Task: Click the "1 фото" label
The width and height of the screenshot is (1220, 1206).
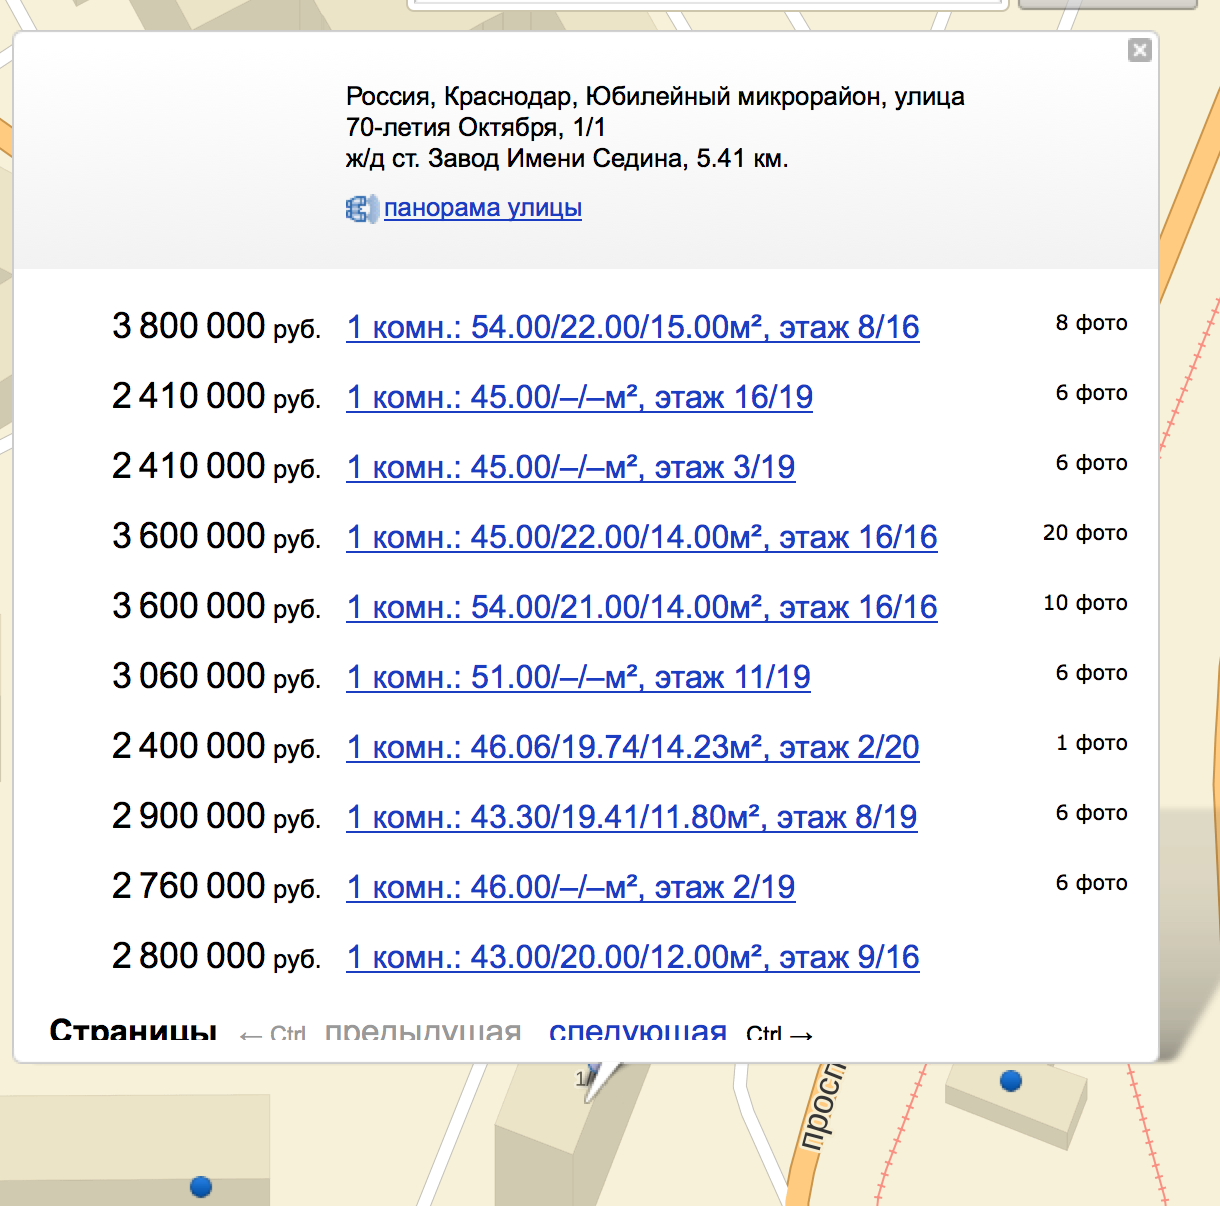Action: [x=1091, y=743]
